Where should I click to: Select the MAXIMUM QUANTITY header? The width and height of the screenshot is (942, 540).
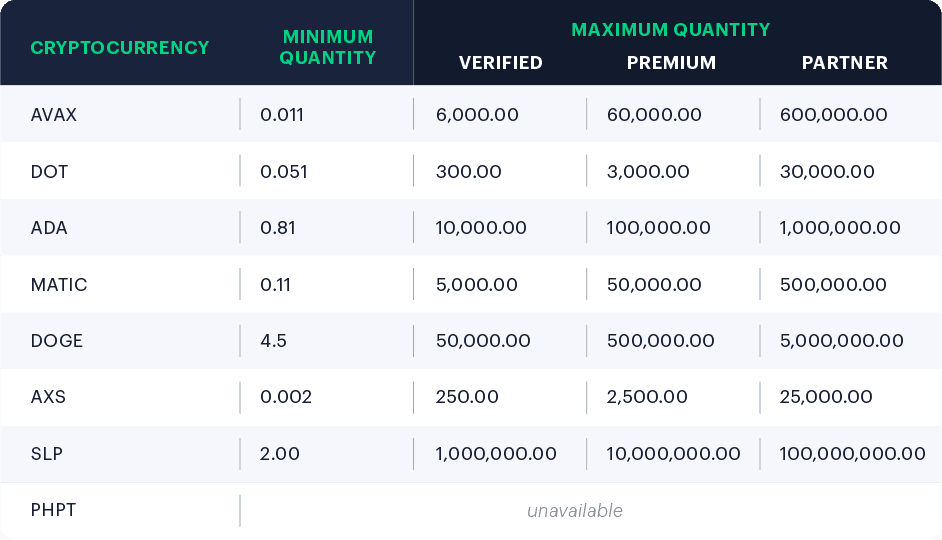pos(670,29)
